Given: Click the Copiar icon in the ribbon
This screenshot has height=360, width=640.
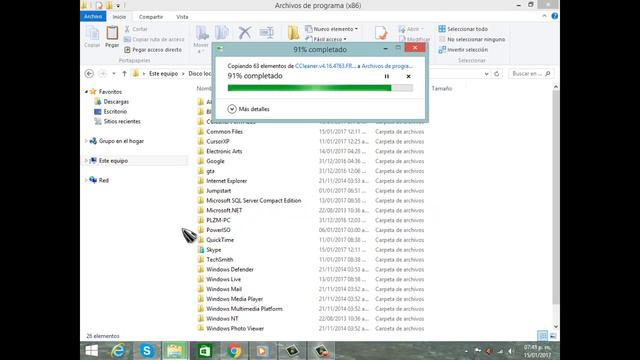Looking at the screenshot, I should point(92,33).
